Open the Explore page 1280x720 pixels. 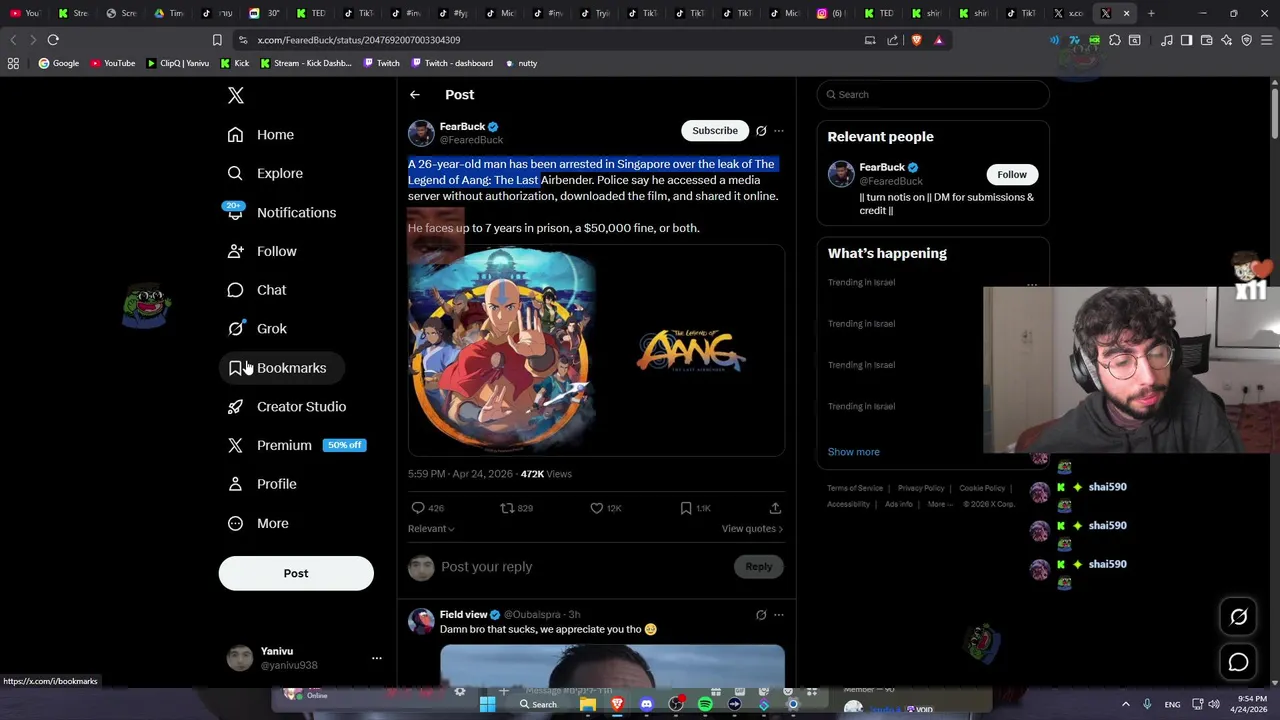265,173
